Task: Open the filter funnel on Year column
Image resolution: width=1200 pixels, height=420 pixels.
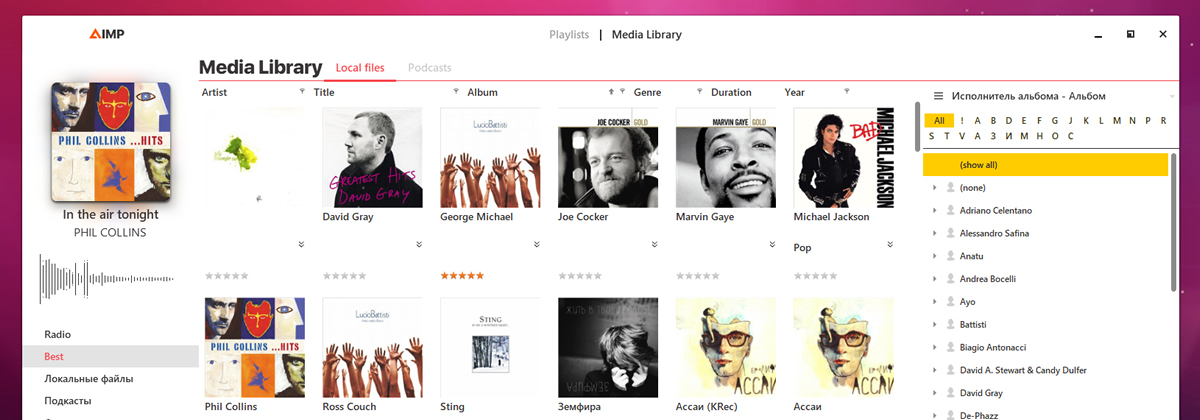Action: [847, 91]
